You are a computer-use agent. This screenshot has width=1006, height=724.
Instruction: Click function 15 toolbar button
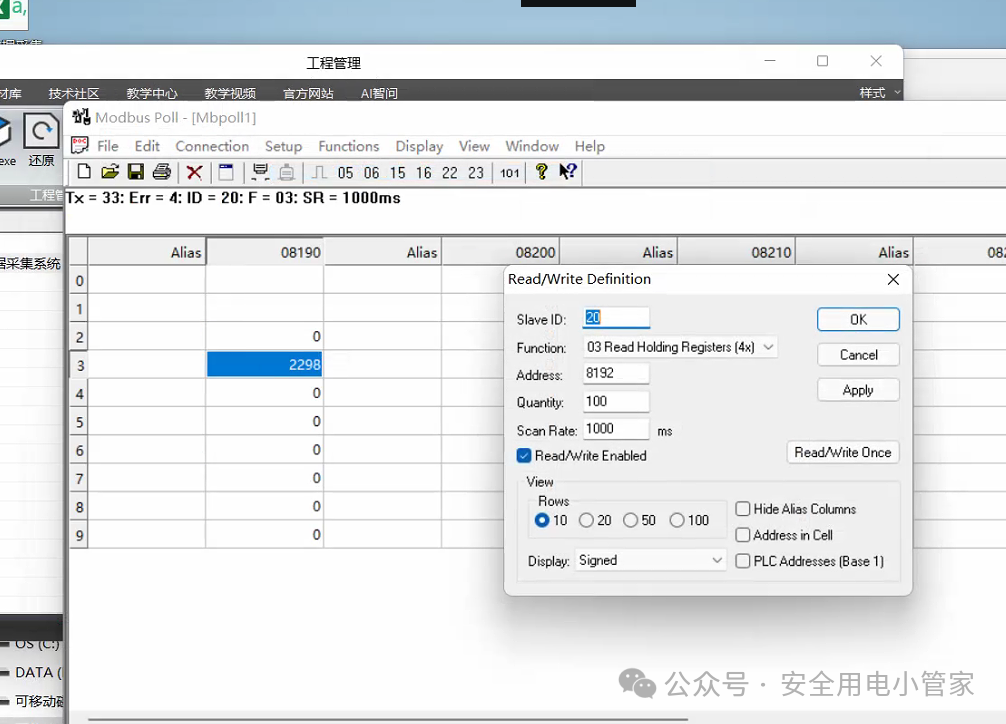point(398,173)
